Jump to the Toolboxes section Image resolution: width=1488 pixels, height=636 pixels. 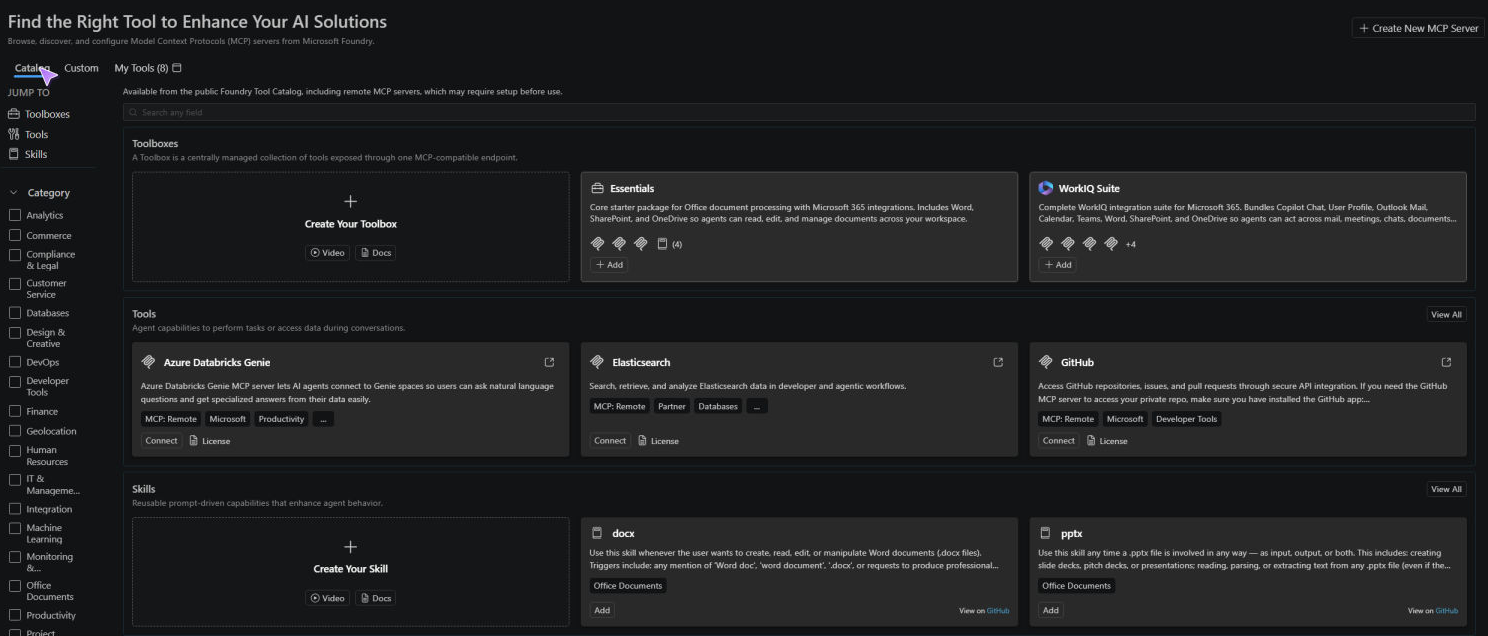(39, 114)
